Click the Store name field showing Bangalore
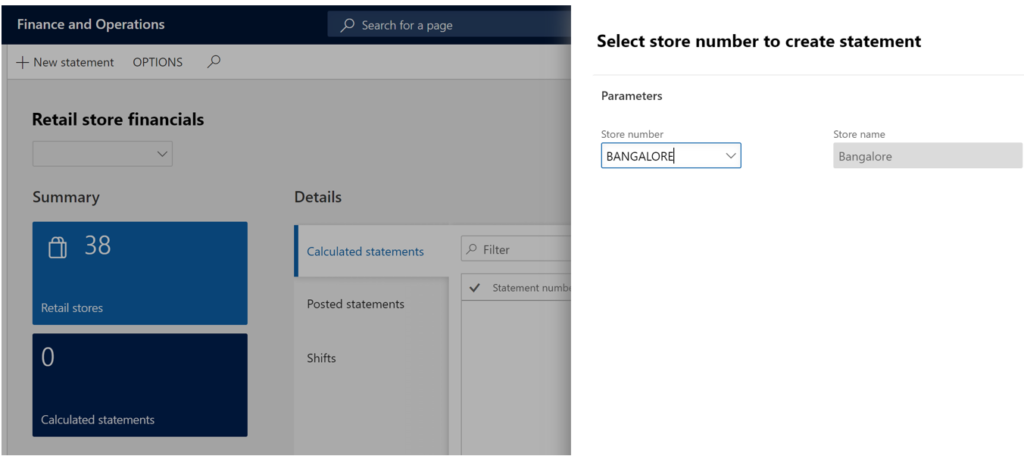The width and height of the screenshot is (1024, 456). 927,156
